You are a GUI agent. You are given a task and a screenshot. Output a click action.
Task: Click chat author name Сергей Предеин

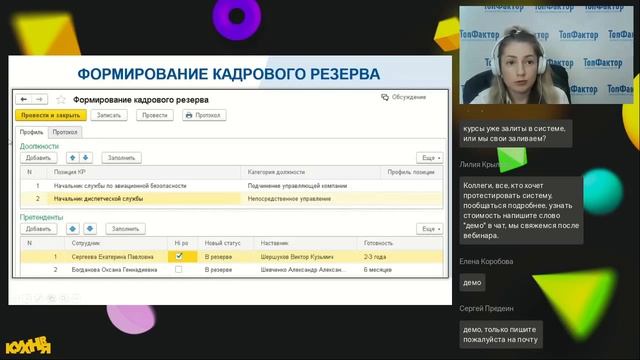486,308
